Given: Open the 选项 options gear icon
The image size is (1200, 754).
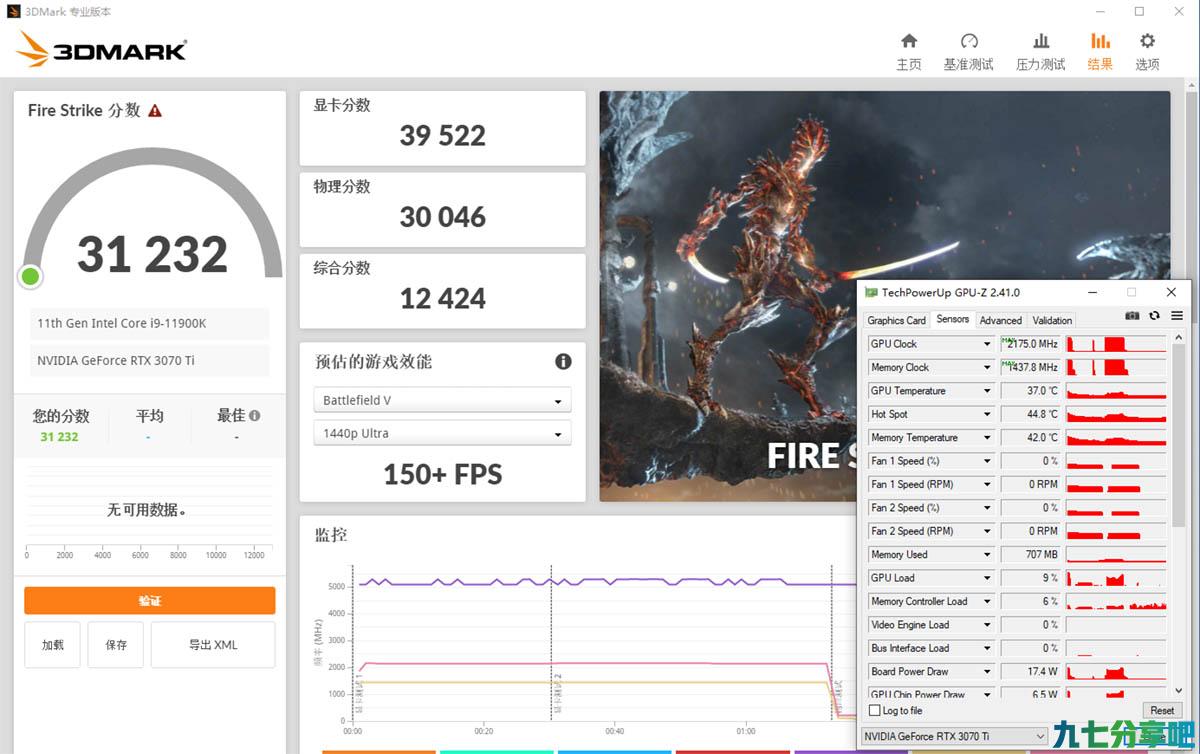Looking at the screenshot, I should point(1147,41).
